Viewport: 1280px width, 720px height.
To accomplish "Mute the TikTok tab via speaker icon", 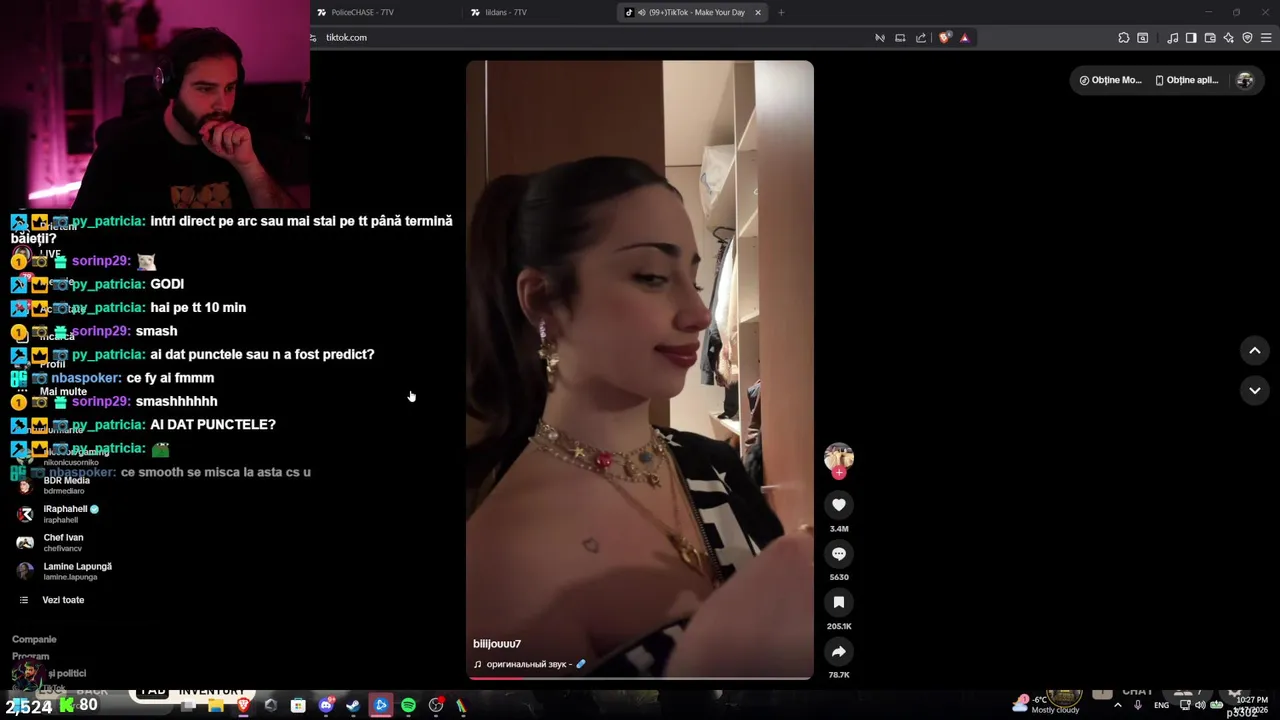I will tap(641, 13).
